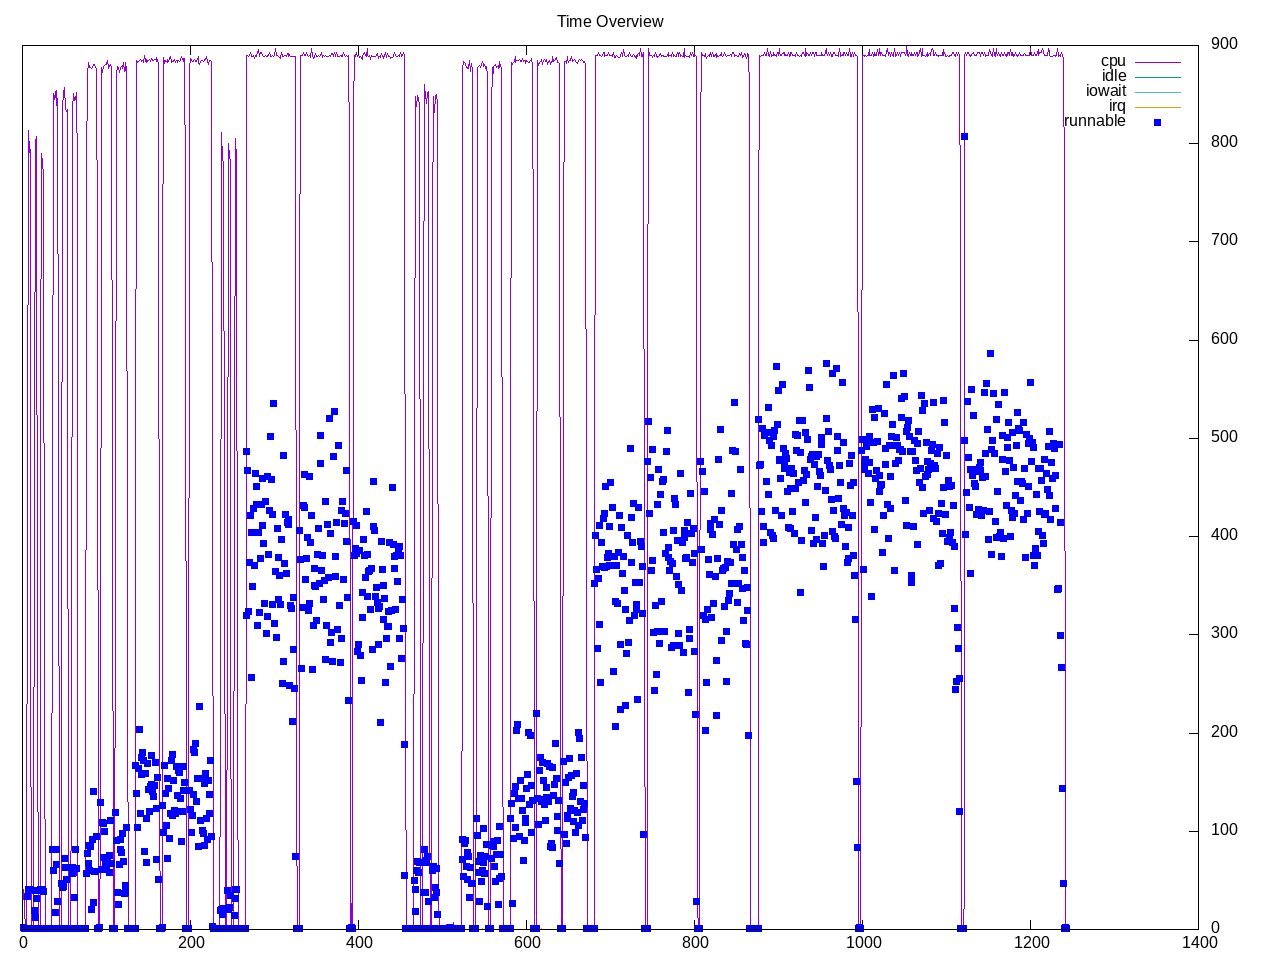
Task: Click the 1000 tick label on x-axis
Action: coord(863,942)
